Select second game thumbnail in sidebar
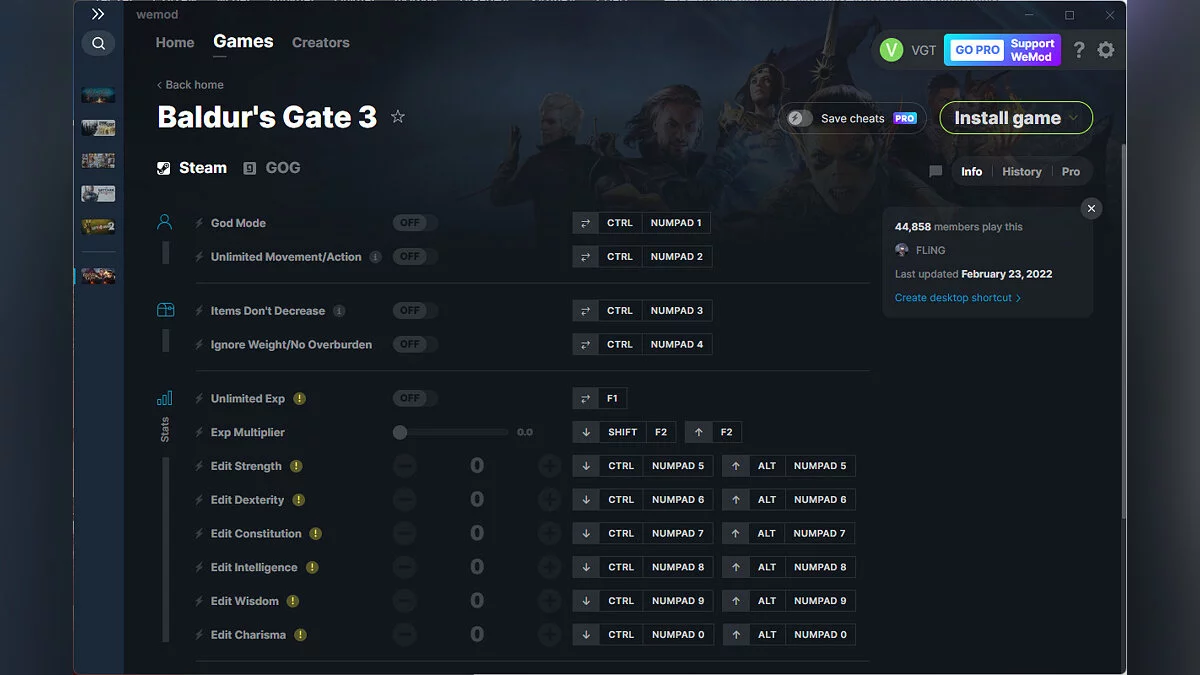This screenshot has height=675, width=1200. (98, 128)
